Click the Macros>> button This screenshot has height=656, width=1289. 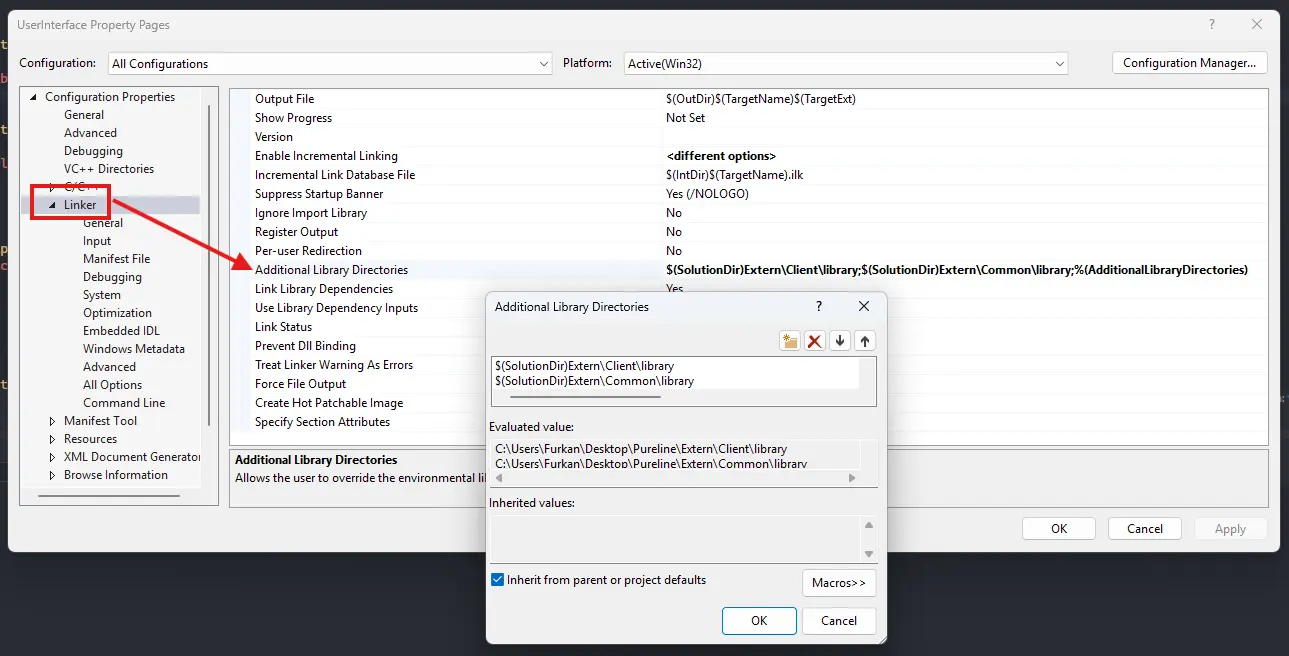coord(839,583)
